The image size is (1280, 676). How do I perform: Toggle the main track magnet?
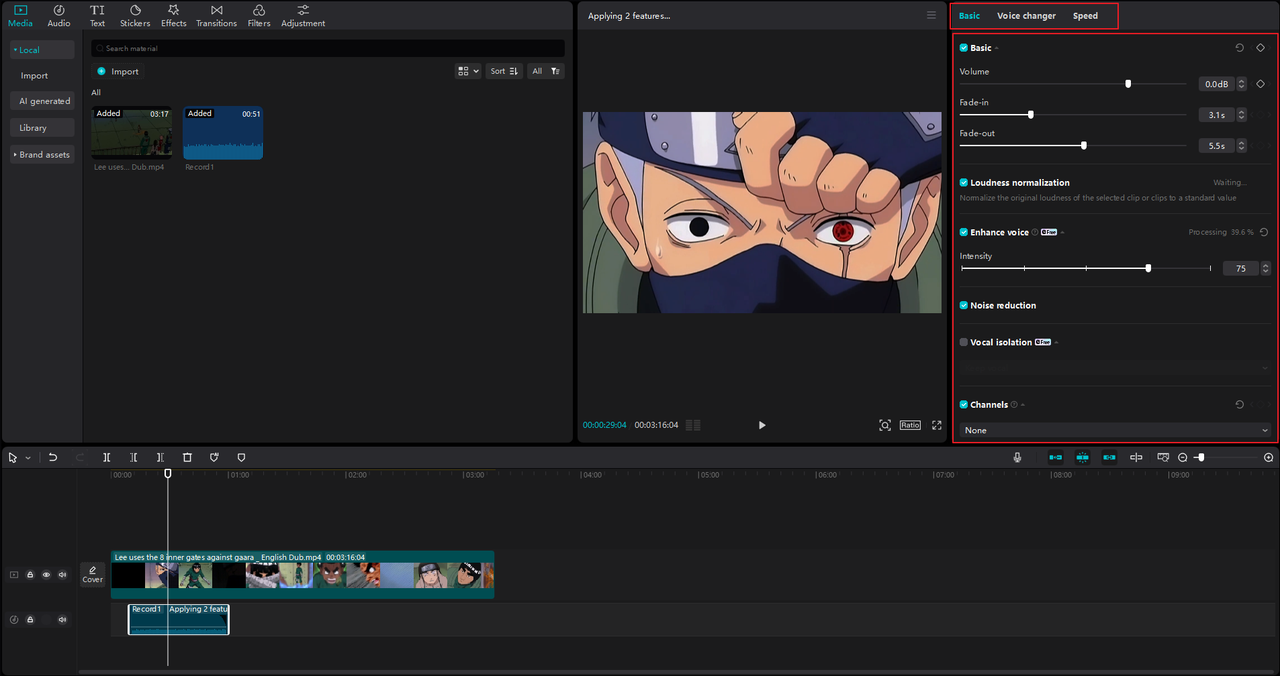pyautogui.click(x=1055, y=457)
